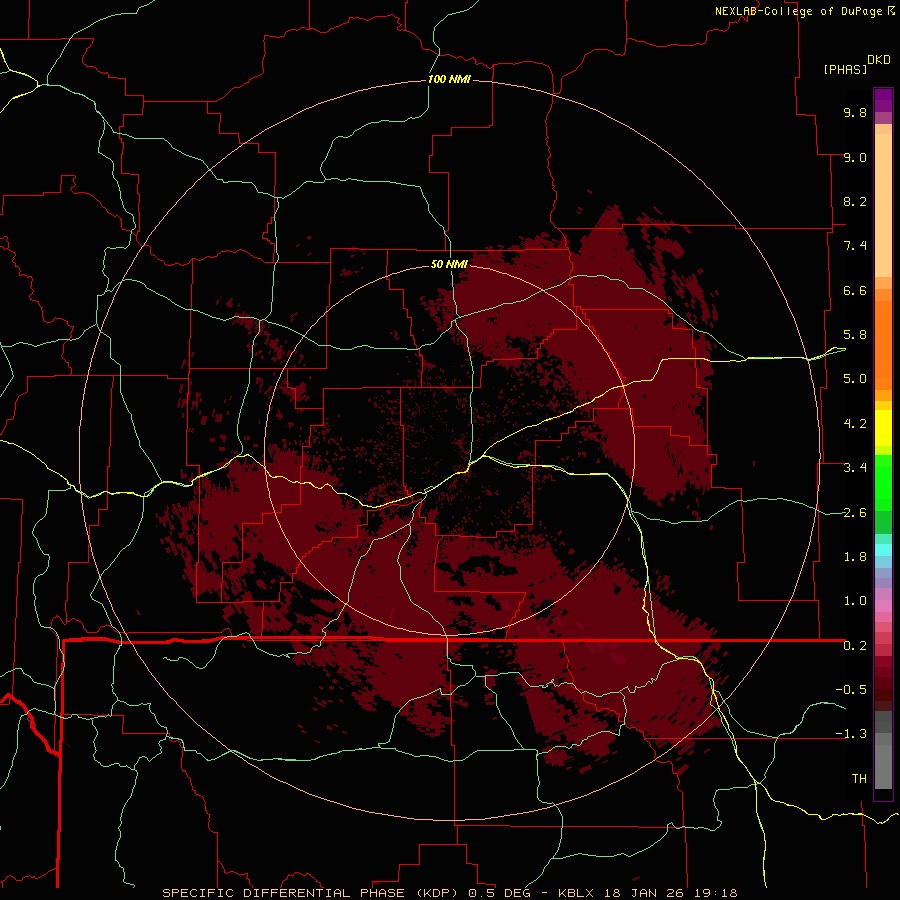Click the 0.2 value on the color scale
900x900 pixels.
click(855, 646)
